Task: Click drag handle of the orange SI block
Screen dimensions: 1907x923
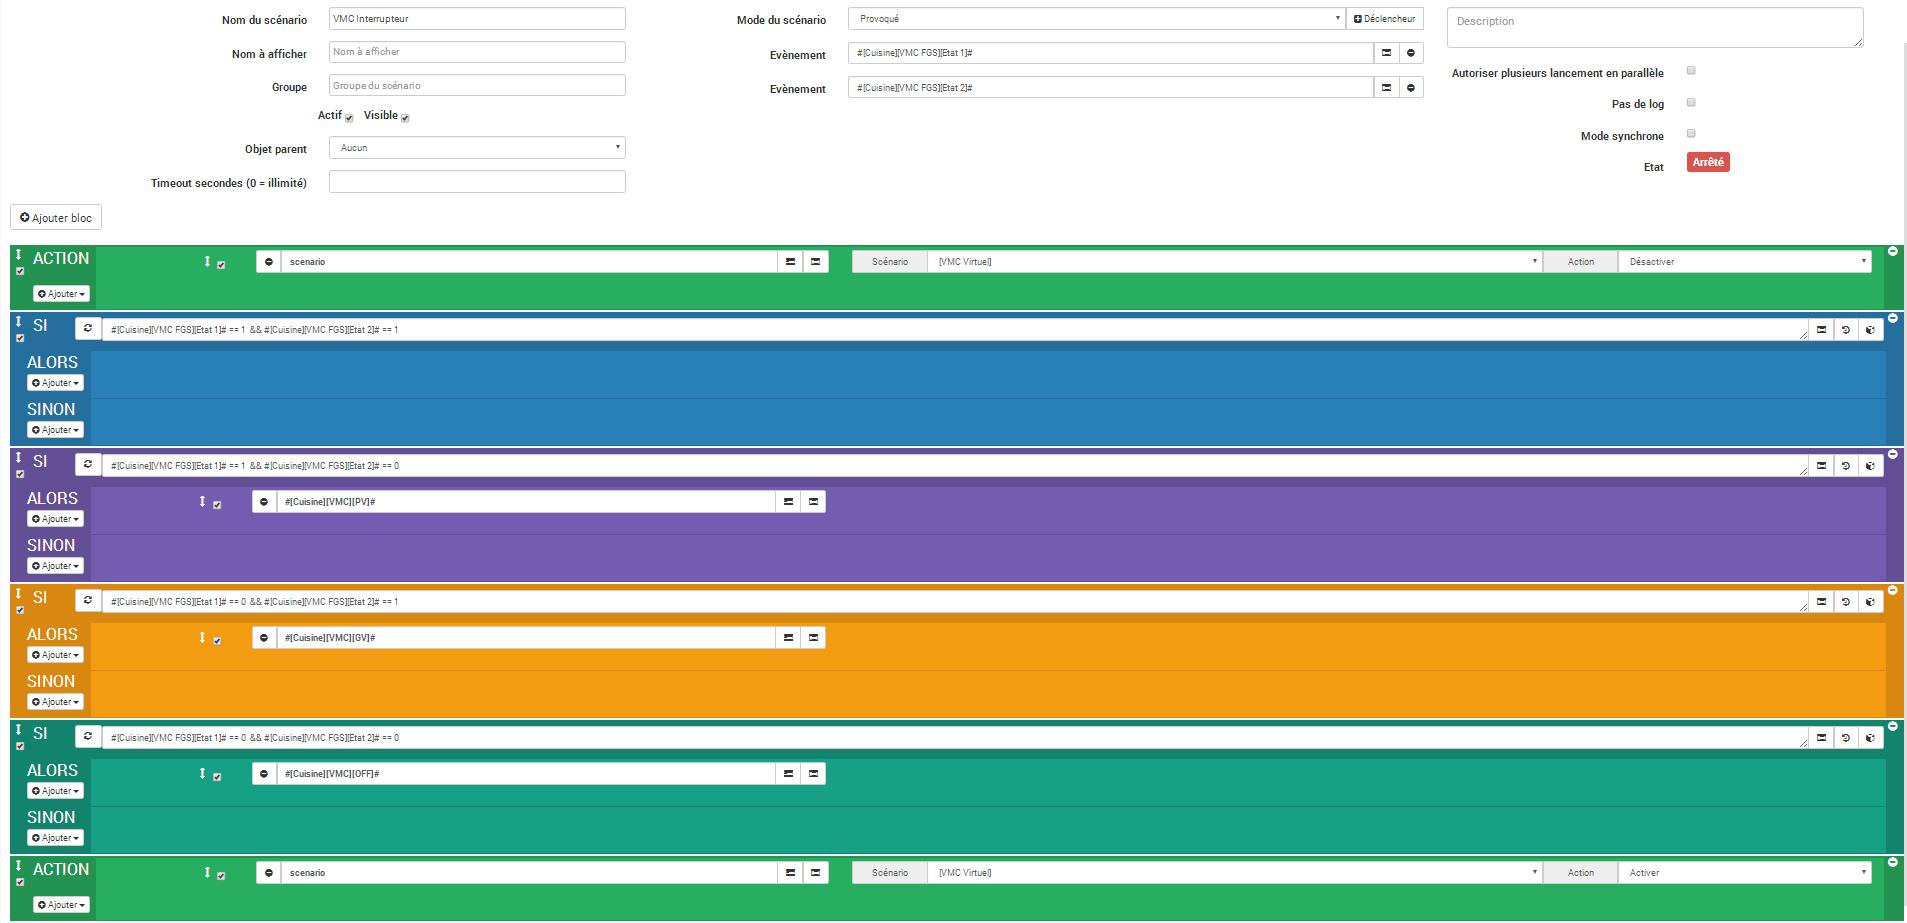Action: (x=18, y=594)
